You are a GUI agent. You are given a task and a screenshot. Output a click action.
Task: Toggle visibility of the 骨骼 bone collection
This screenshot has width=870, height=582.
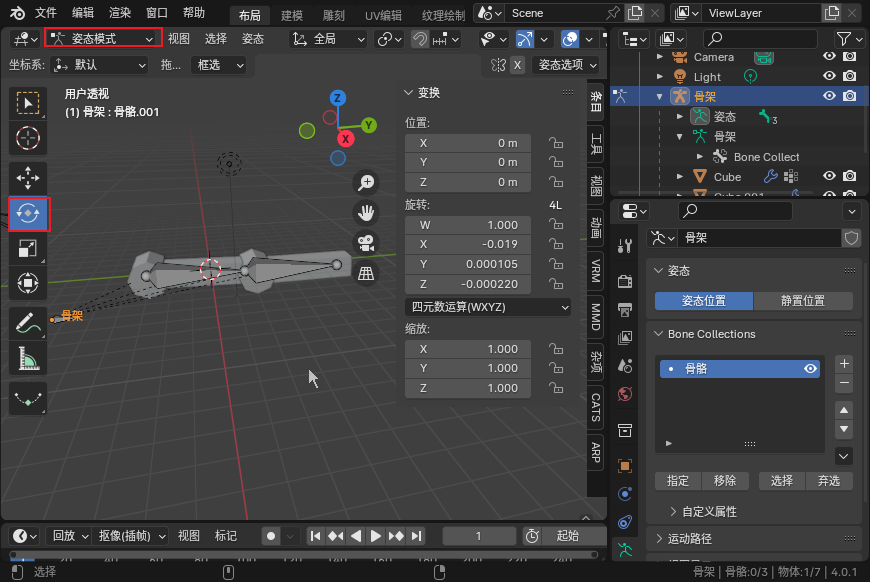pos(811,369)
